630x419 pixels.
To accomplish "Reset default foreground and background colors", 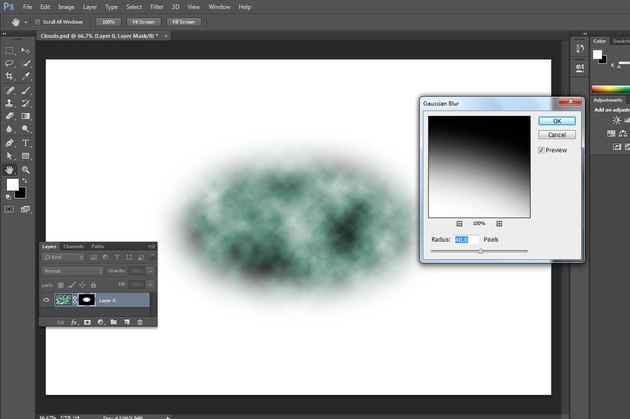I will [x=8, y=197].
